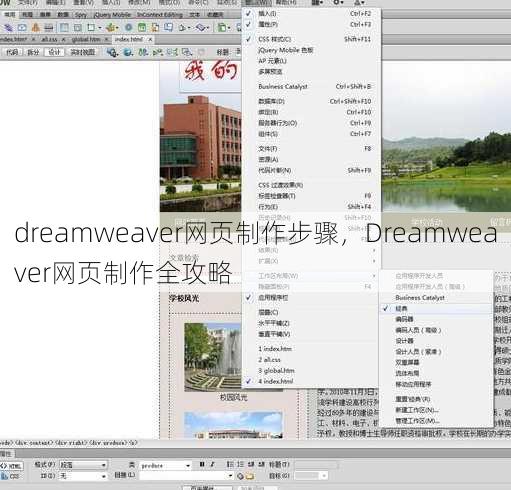Click the W3C Validation toolbar icon

click(158, 52)
